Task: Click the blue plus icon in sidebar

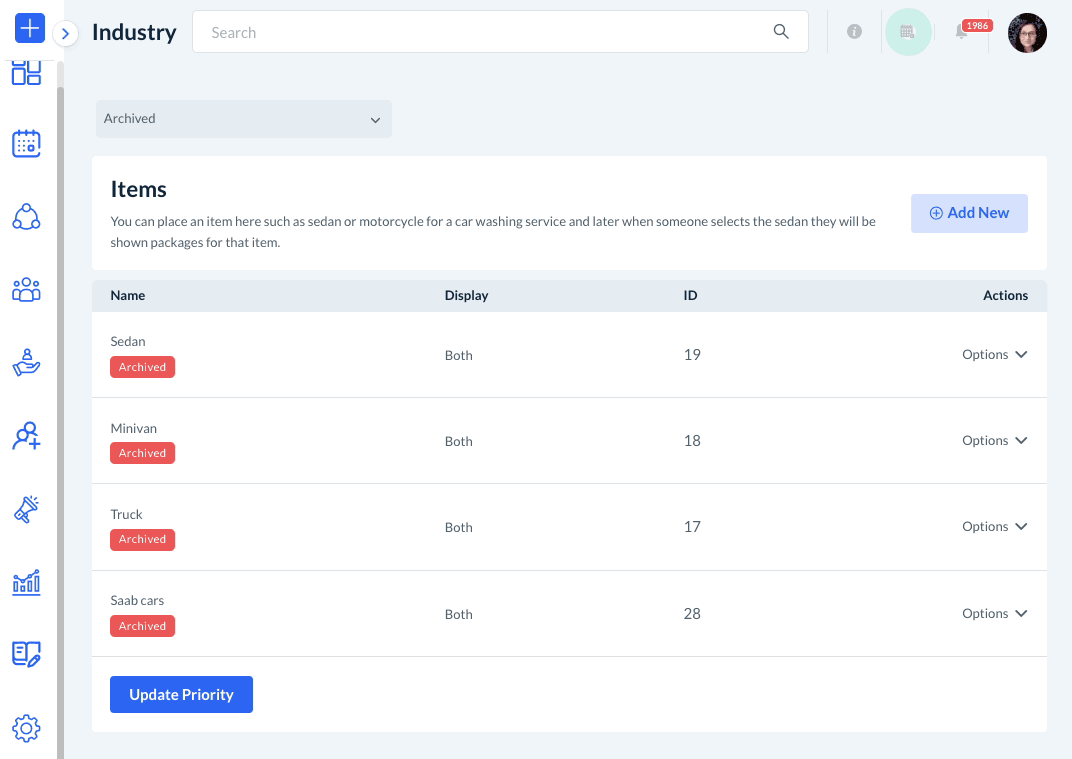Action: tap(30, 29)
